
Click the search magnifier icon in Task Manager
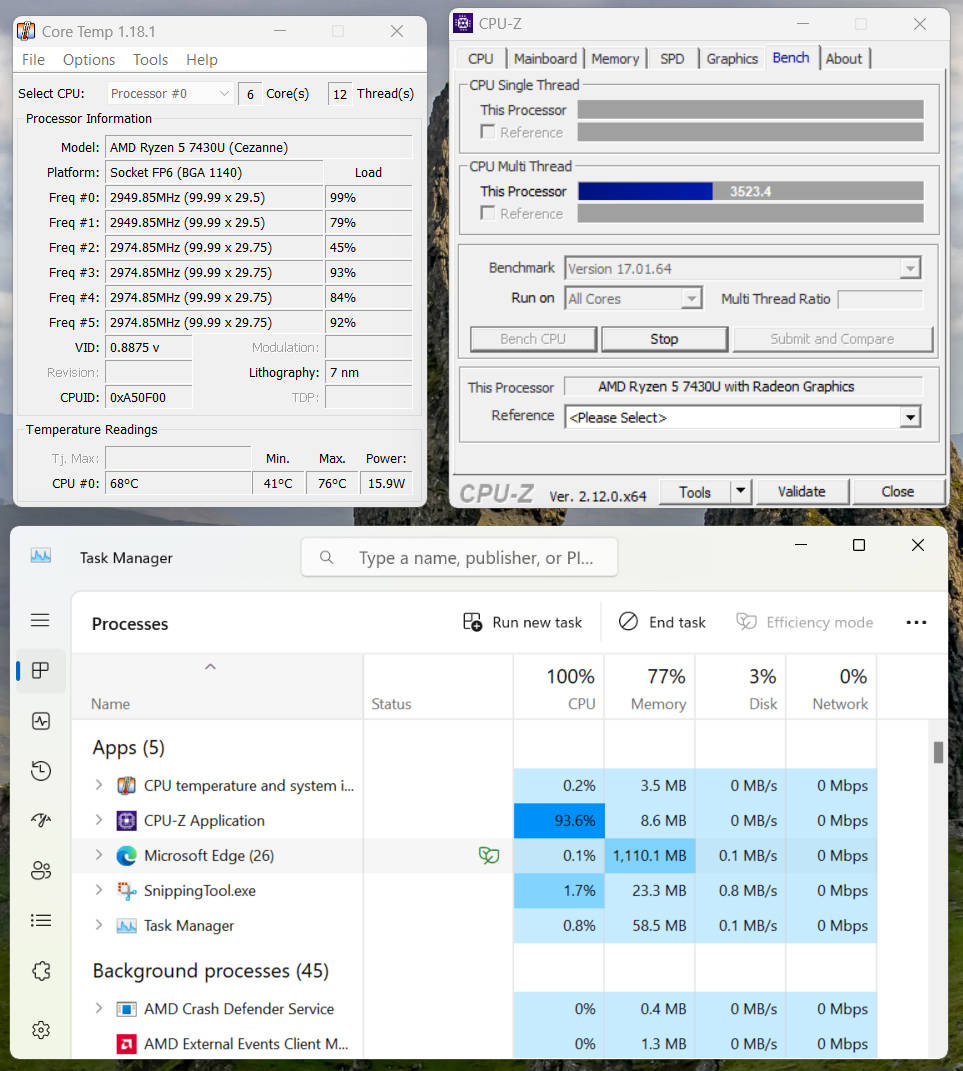tap(326, 557)
